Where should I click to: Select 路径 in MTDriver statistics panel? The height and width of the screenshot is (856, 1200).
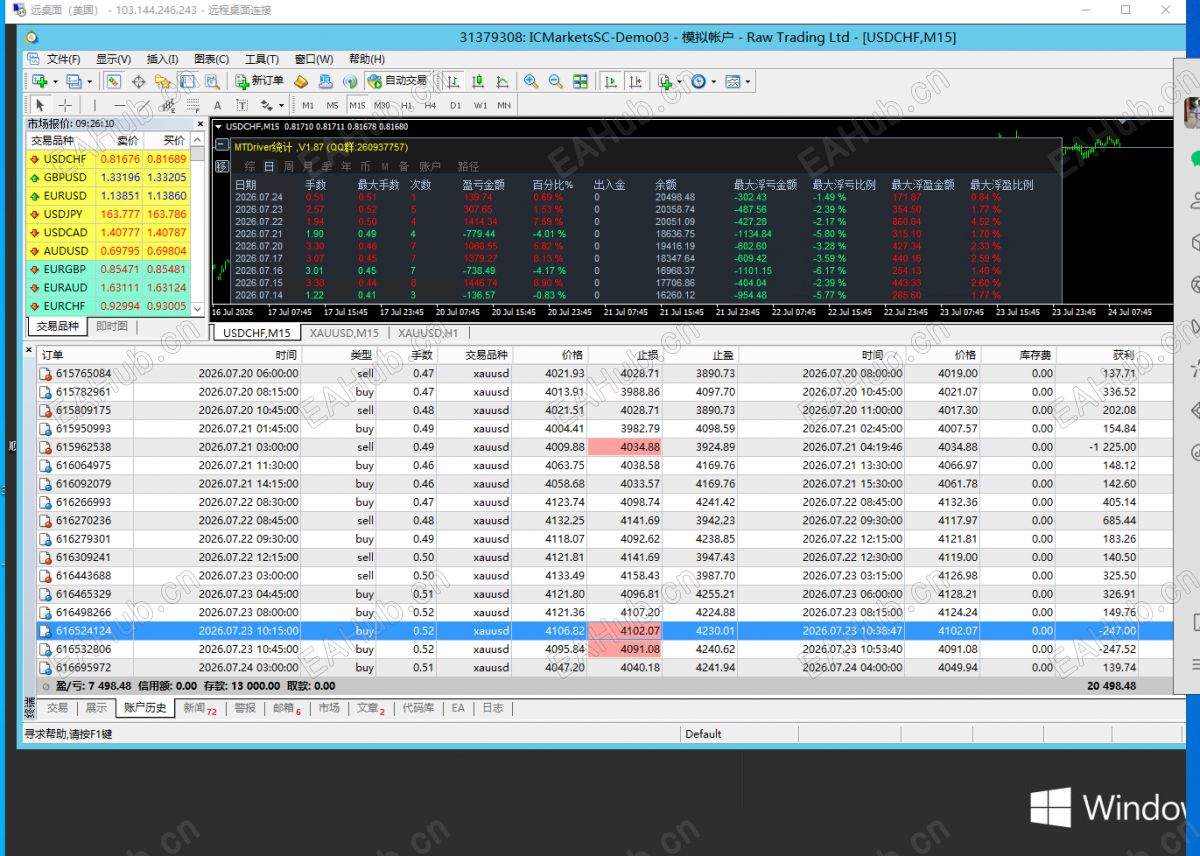(468, 166)
